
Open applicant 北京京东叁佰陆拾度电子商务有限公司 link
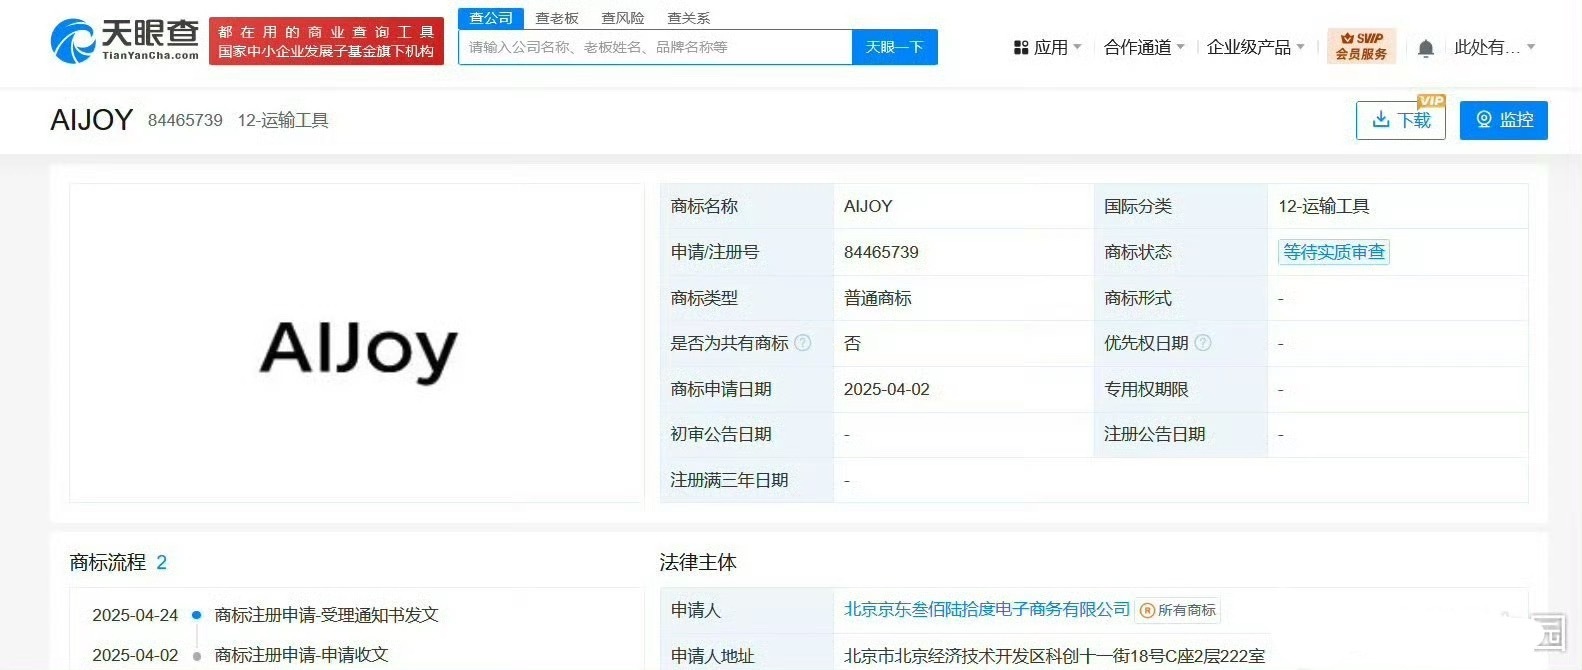(987, 609)
